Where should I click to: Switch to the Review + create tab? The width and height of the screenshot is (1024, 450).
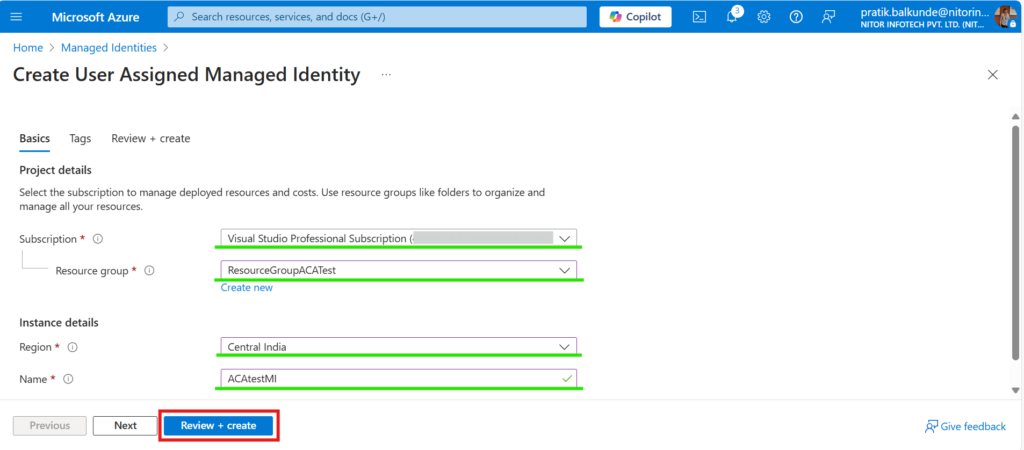click(151, 138)
